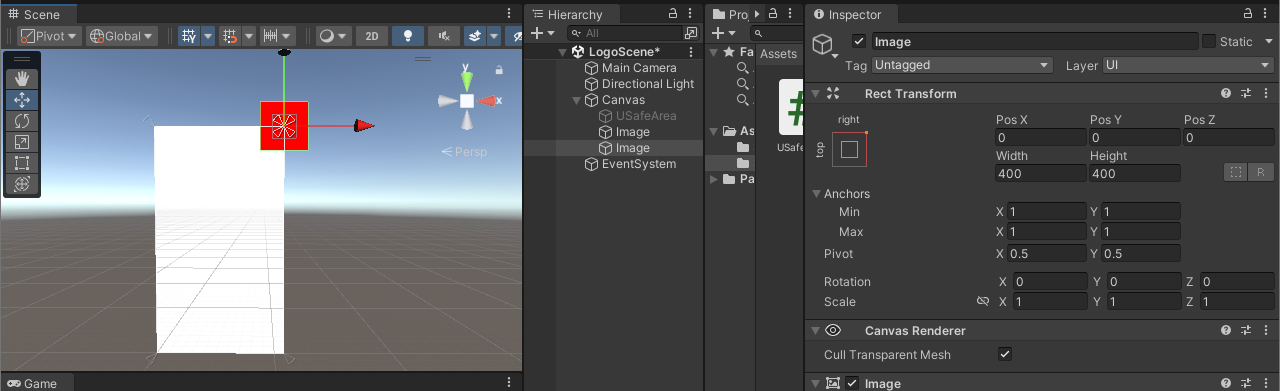Select the Transform combined tool

click(22, 184)
